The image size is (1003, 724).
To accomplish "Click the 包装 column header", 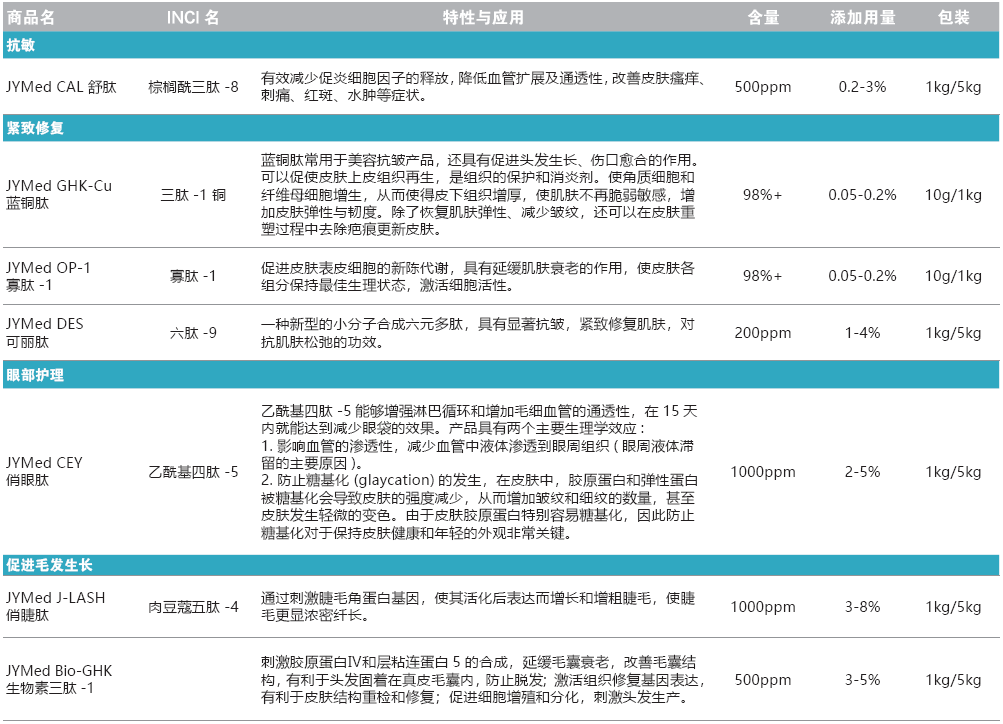I will 953,17.
